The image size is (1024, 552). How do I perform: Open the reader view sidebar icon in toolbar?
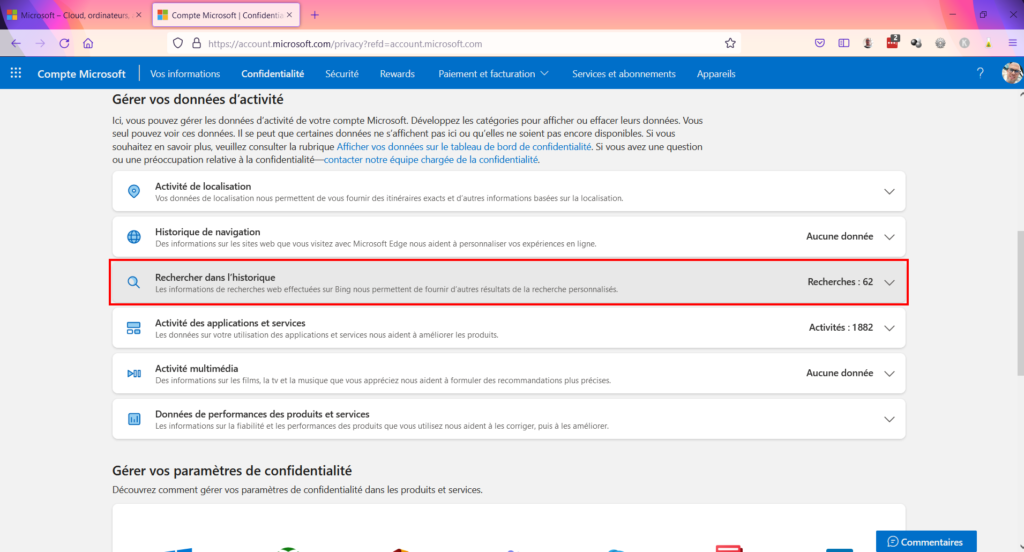coord(844,43)
